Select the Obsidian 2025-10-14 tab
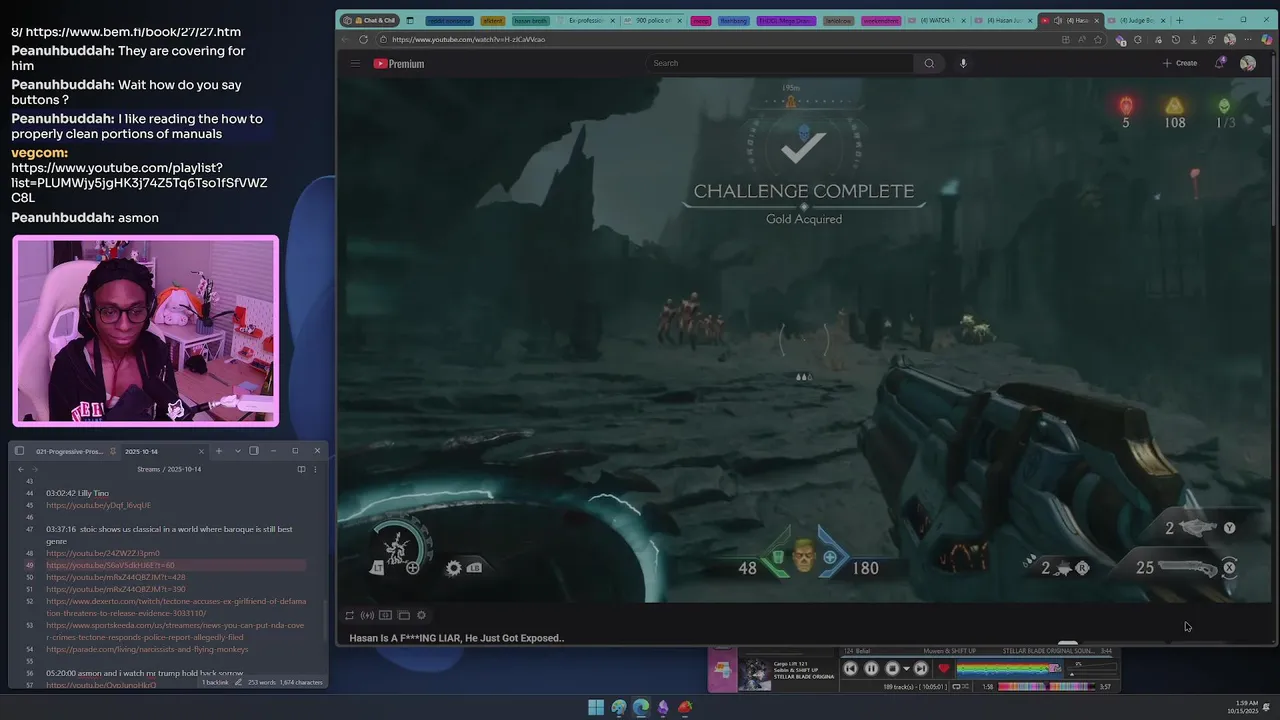 pyautogui.click(x=142, y=451)
